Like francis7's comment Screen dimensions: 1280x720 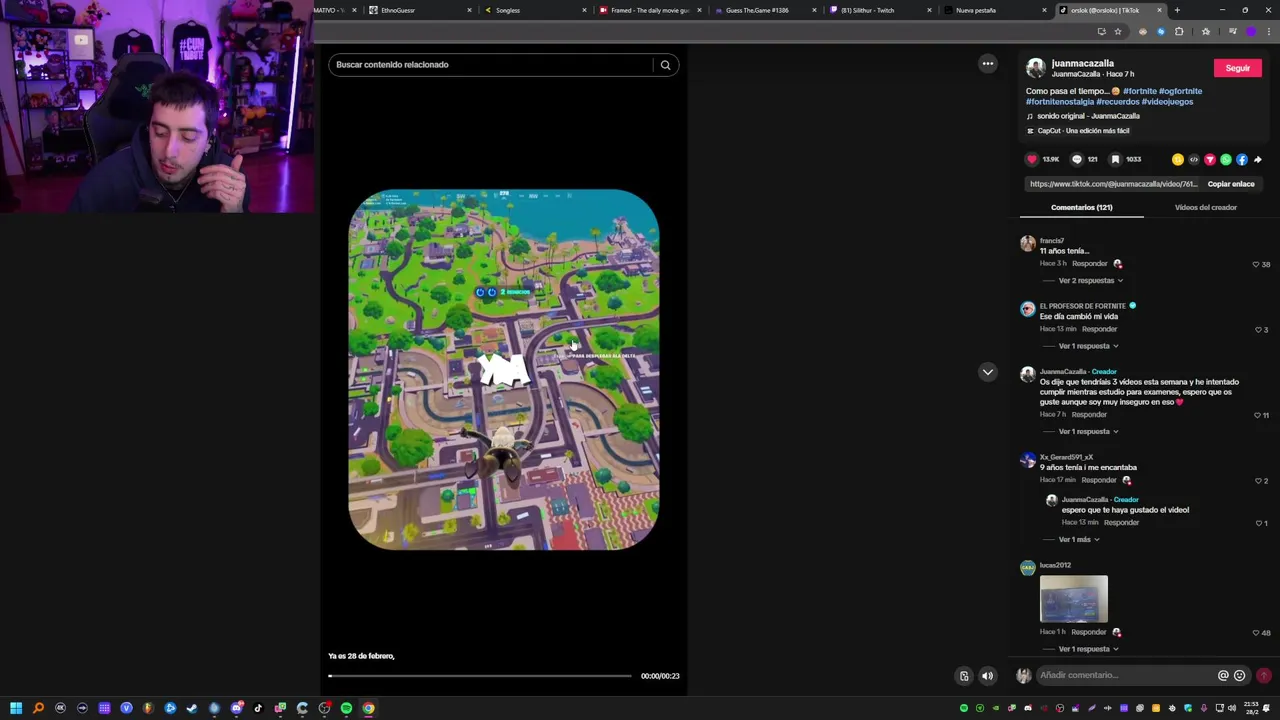click(1256, 264)
